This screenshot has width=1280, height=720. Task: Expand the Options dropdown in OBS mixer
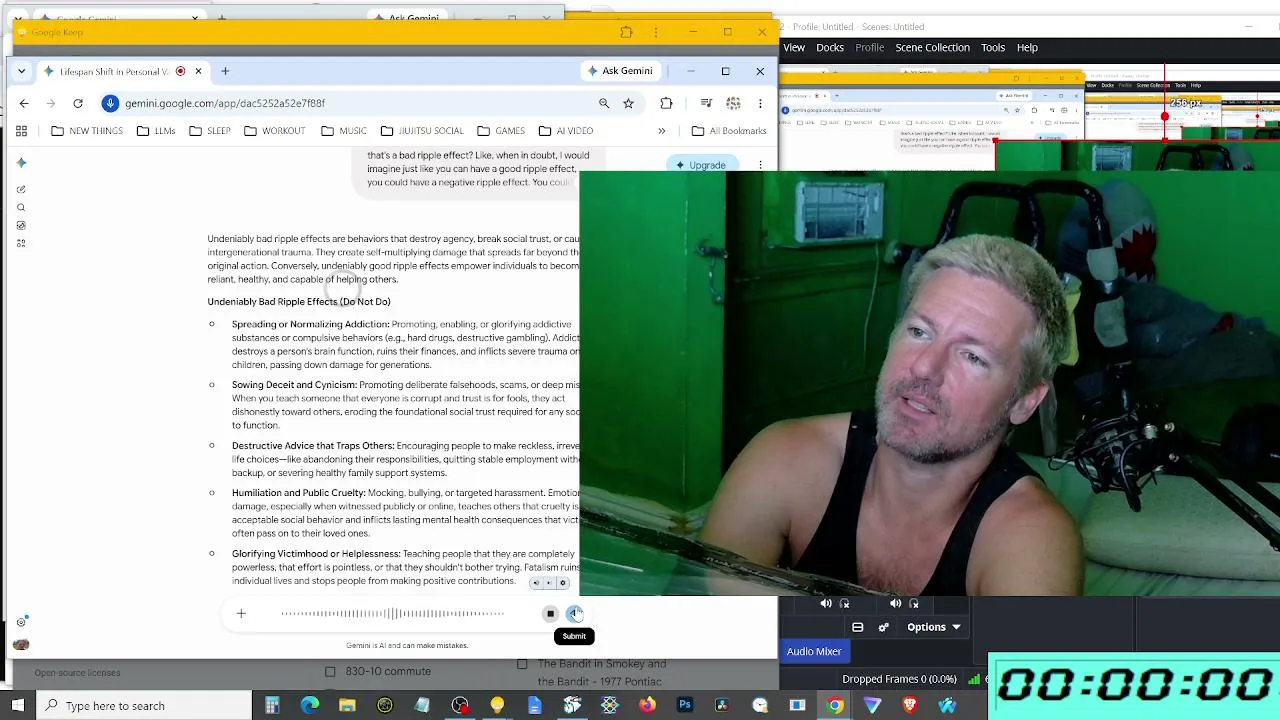(934, 627)
